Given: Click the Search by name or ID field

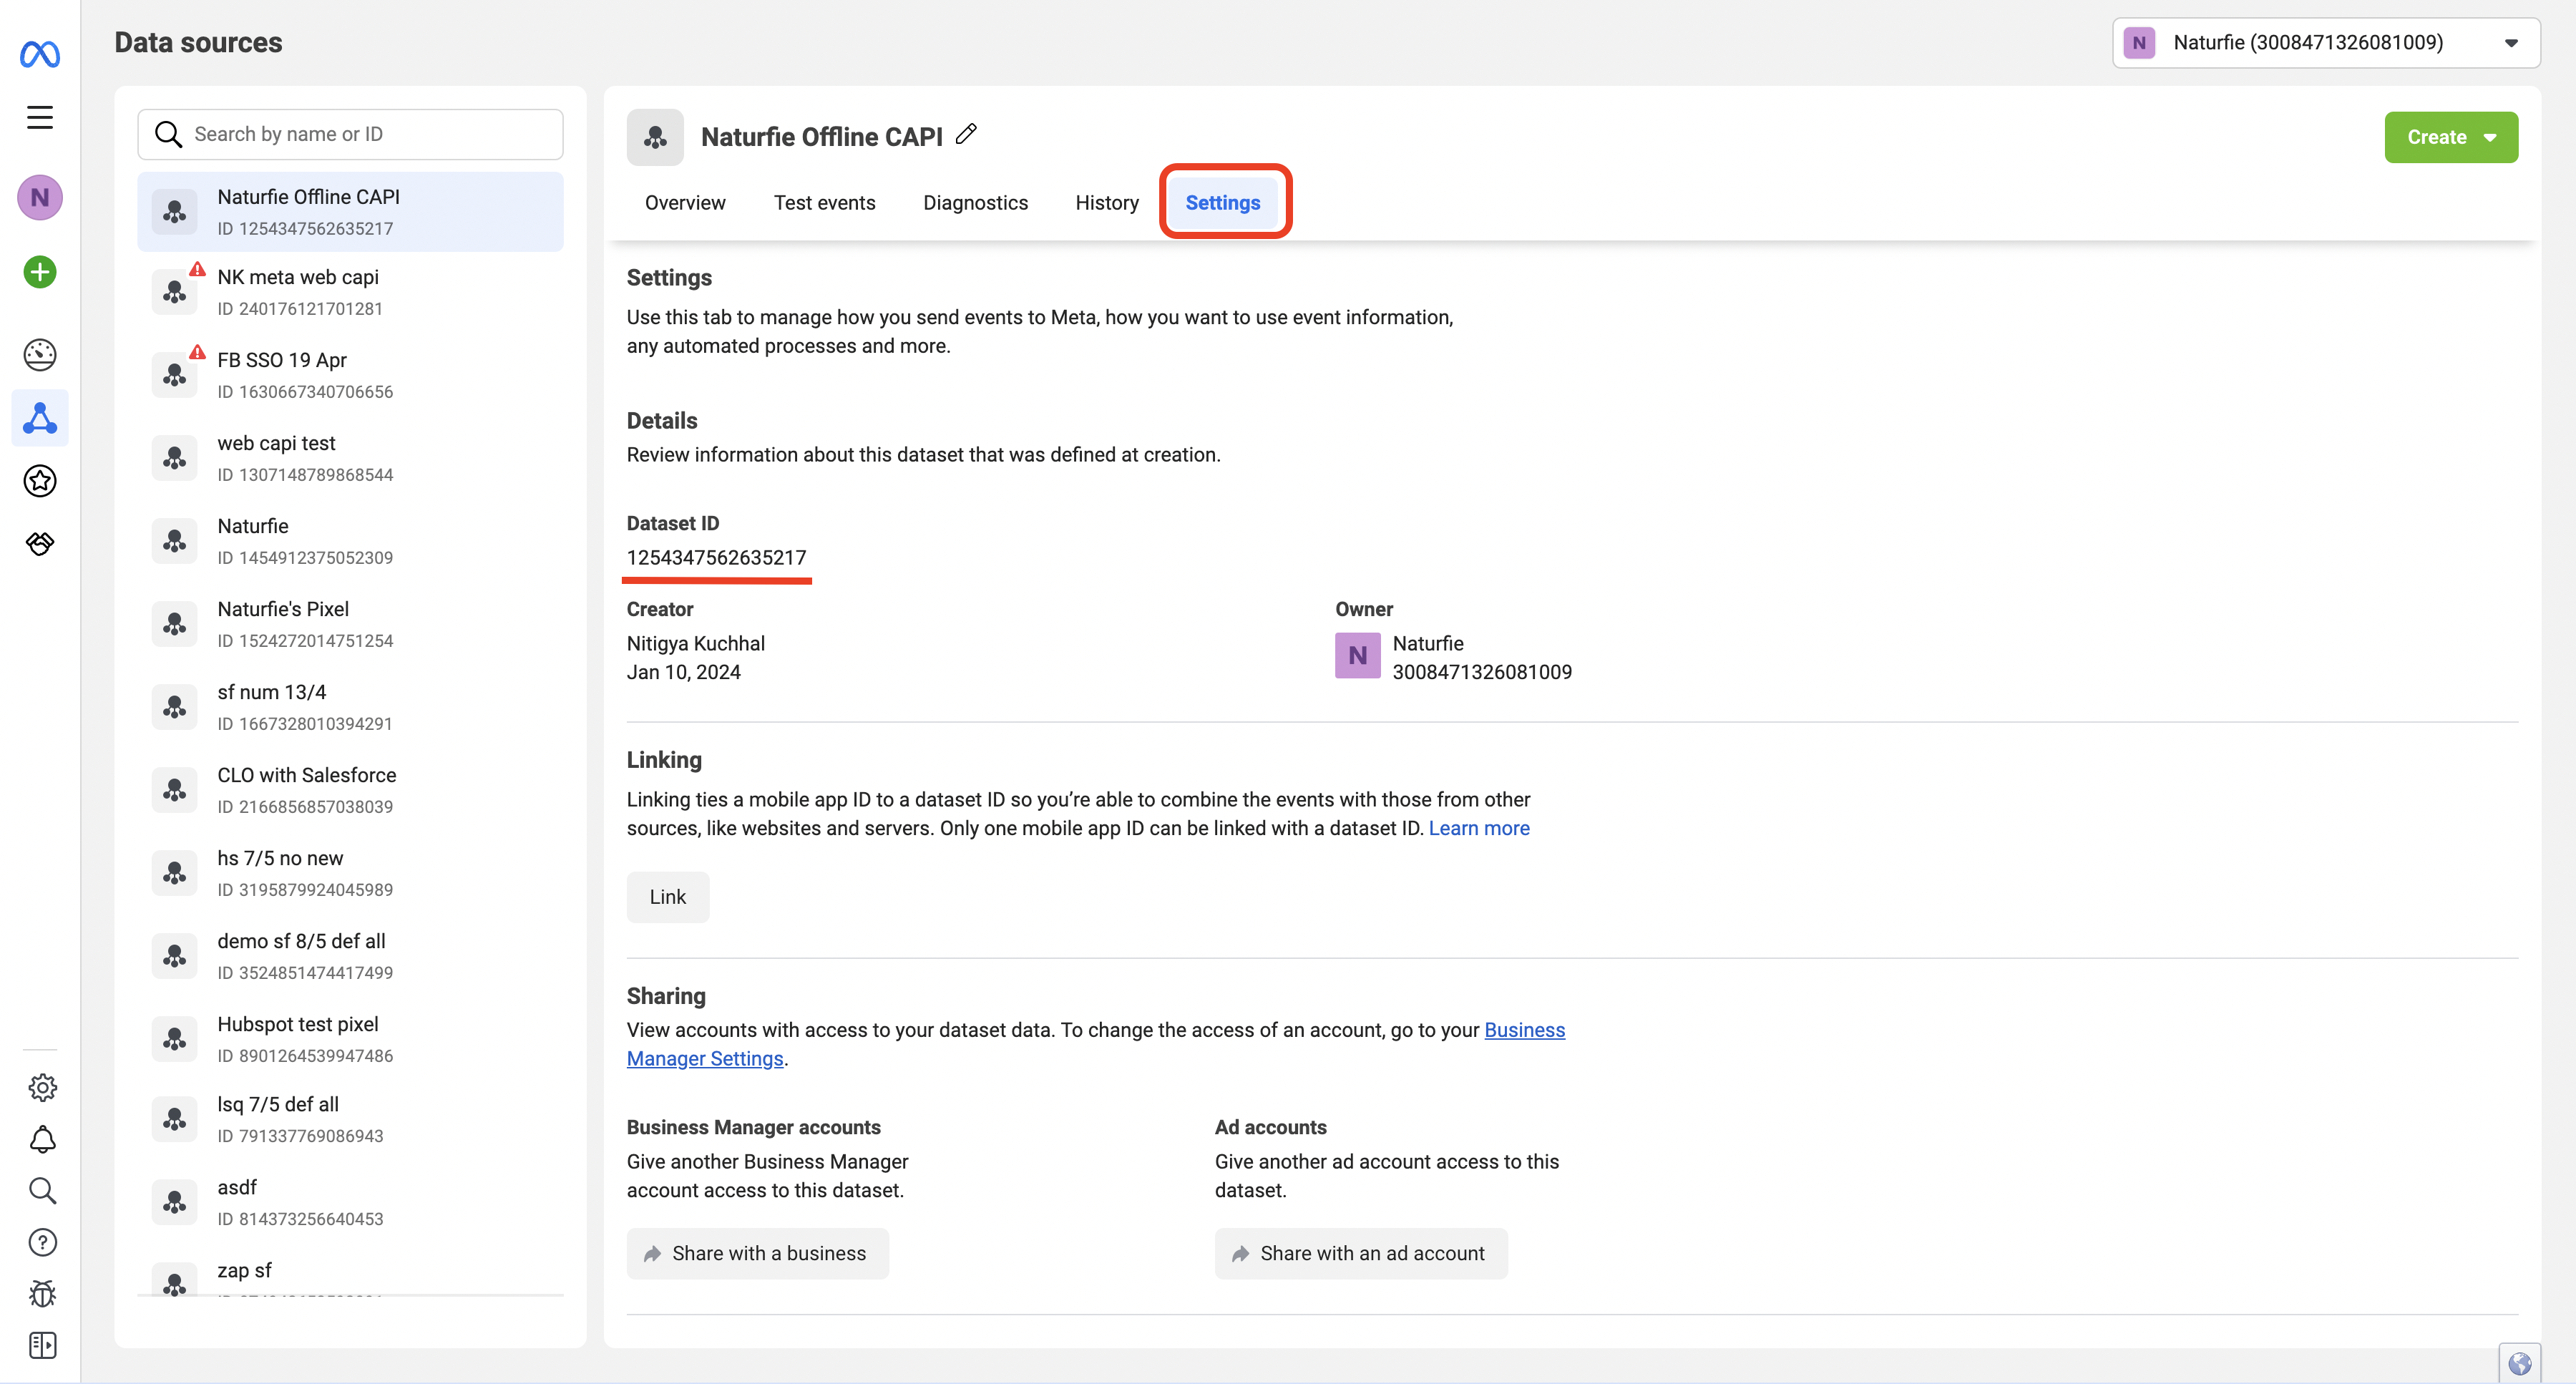Looking at the screenshot, I should coord(350,134).
